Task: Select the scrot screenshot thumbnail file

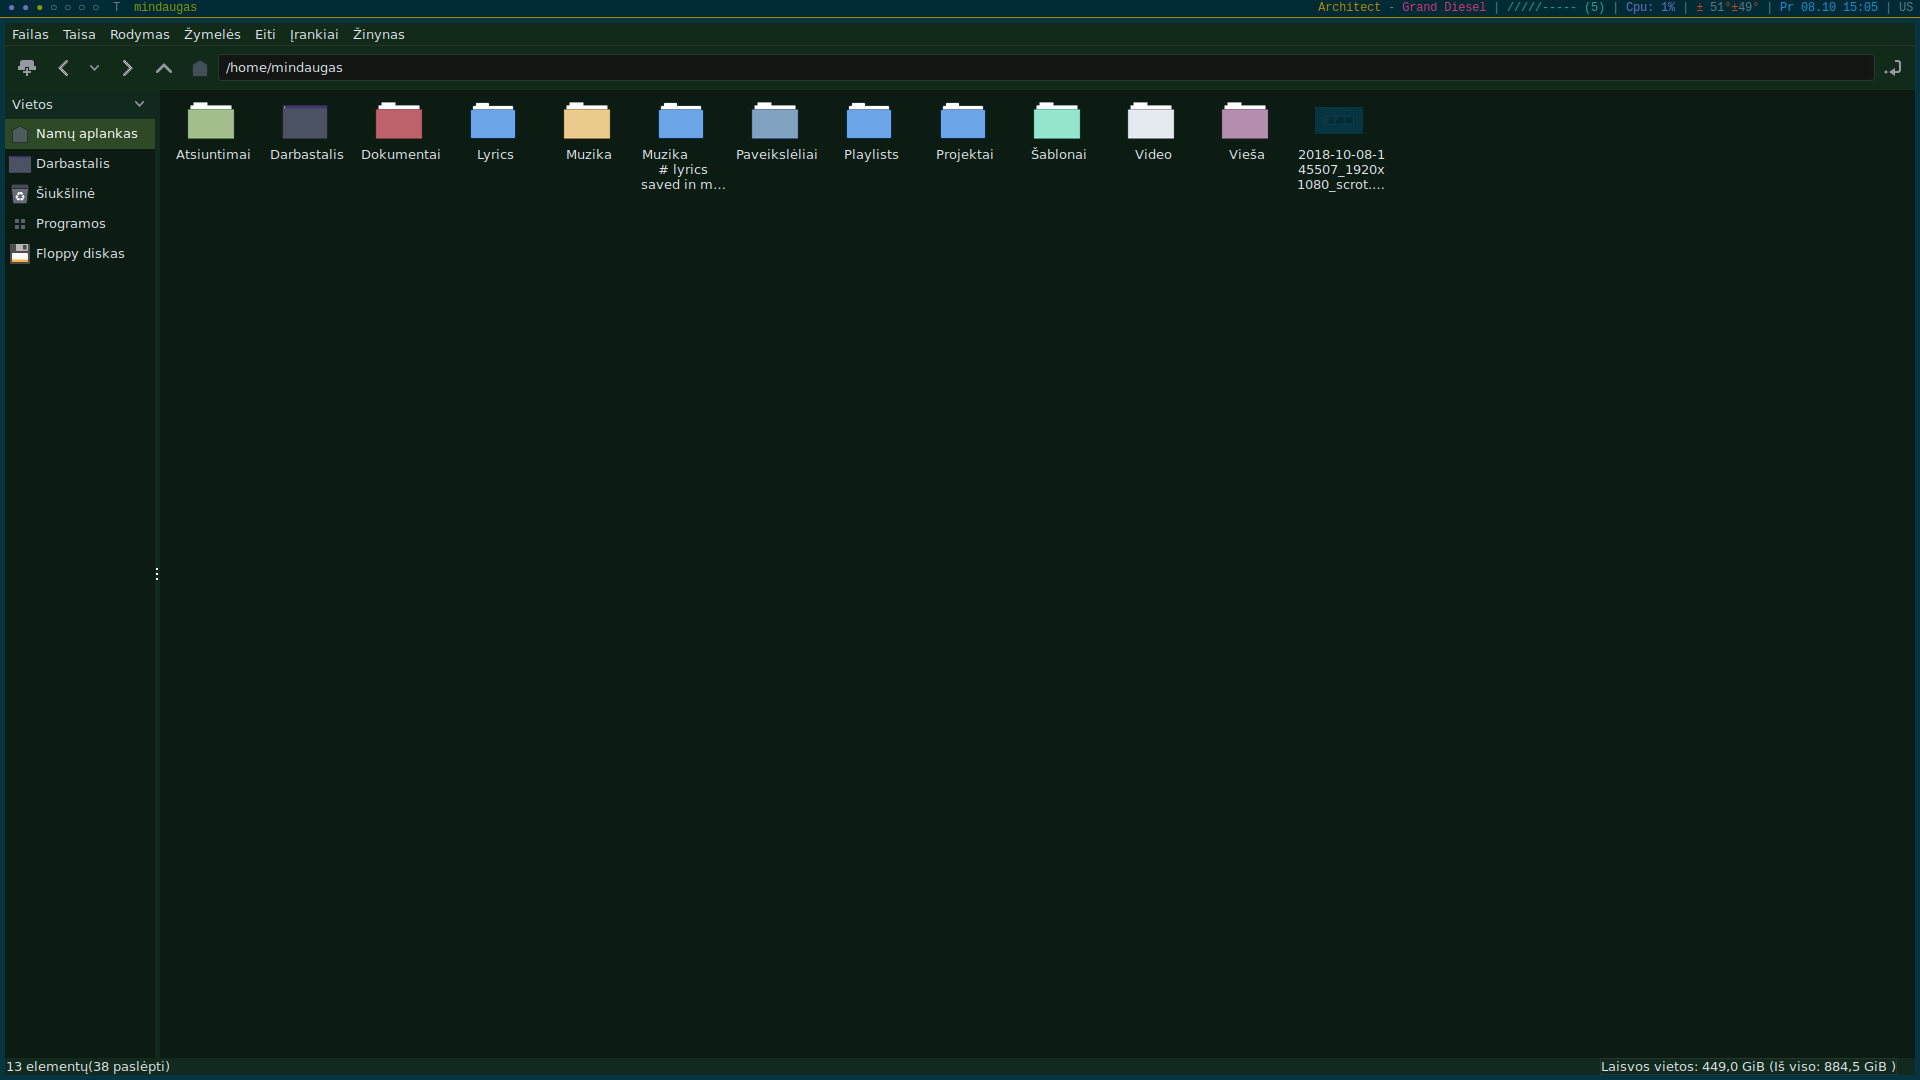Action: 1339,122
